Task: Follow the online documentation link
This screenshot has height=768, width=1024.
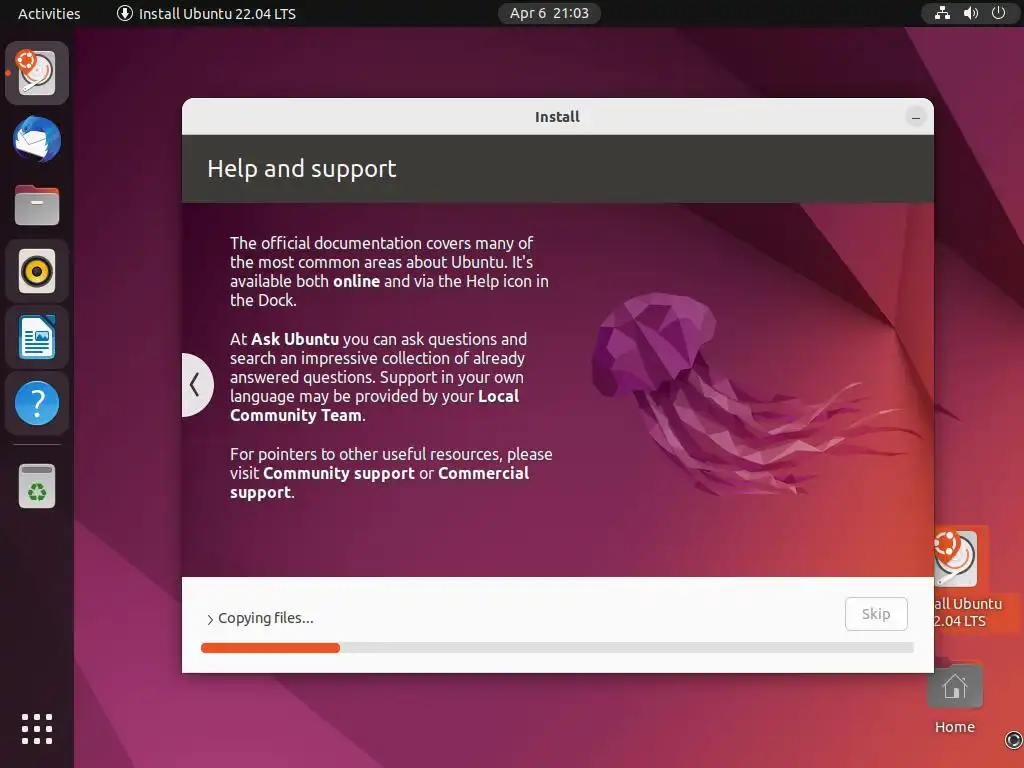Action: tap(357, 281)
